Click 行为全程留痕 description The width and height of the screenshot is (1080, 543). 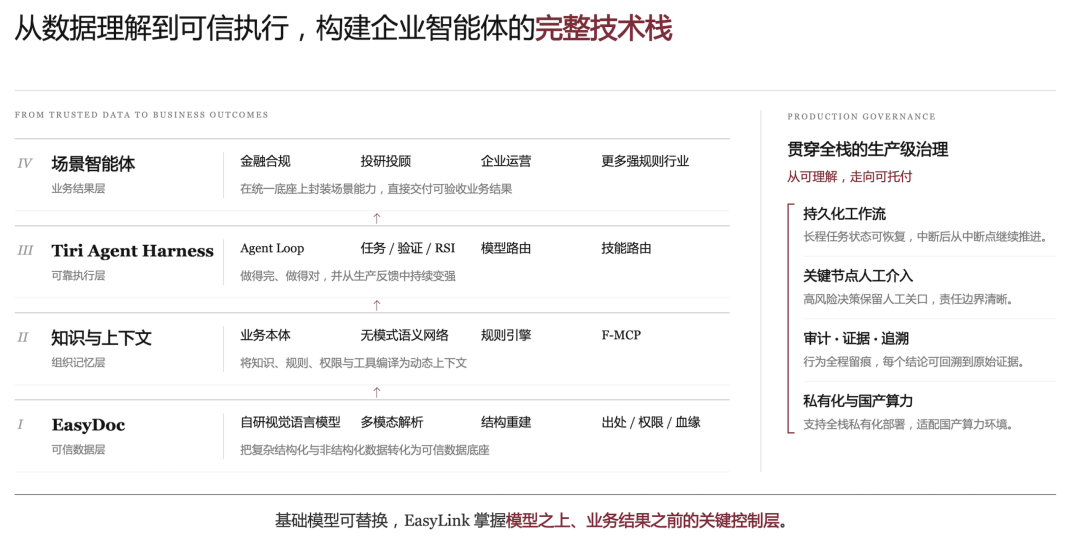[913, 362]
